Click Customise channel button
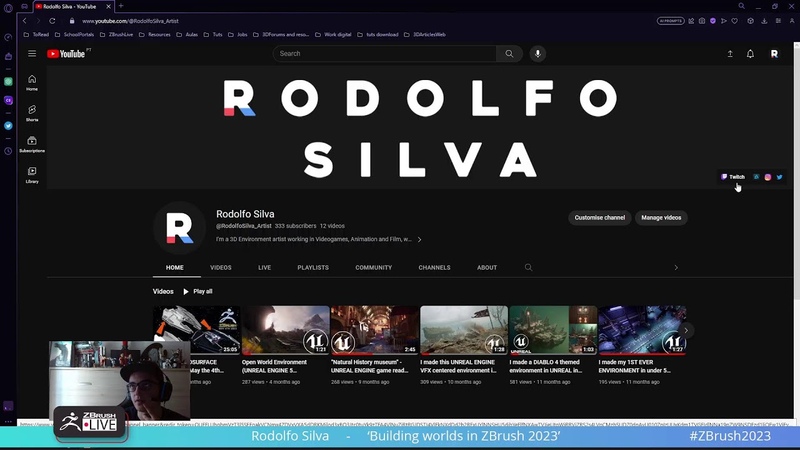Image resolution: width=800 pixels, height=450 pixels. point(599,217)
